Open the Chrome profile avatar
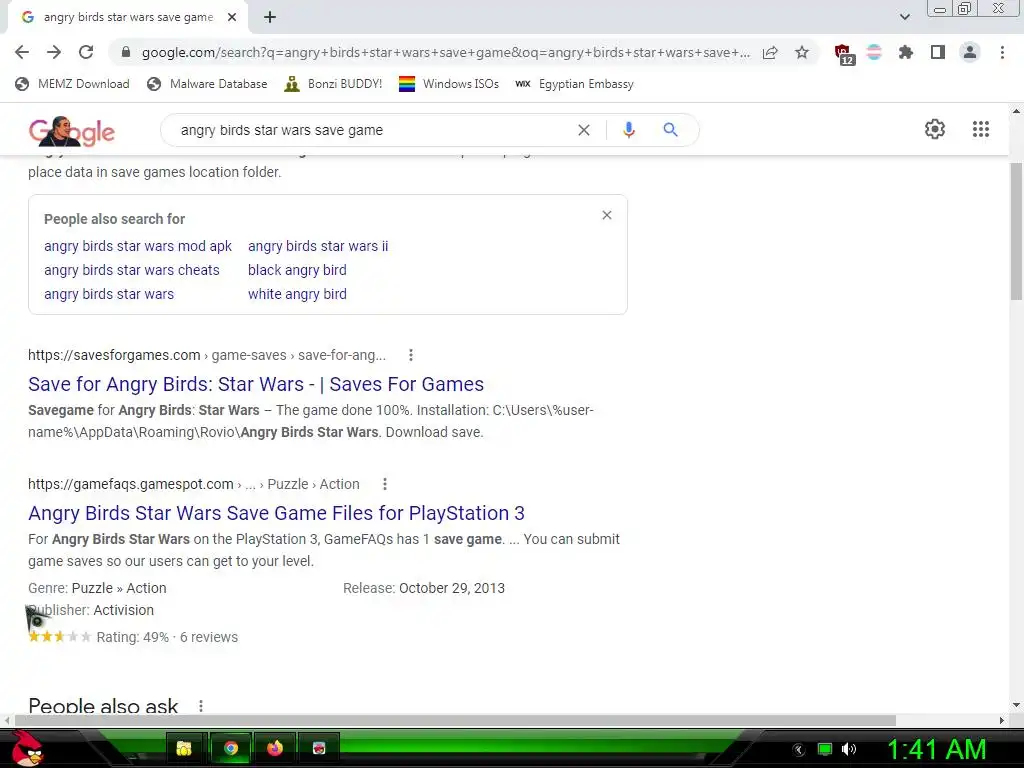The height and width of the screenshot is (768, 1024). (970, 52)
